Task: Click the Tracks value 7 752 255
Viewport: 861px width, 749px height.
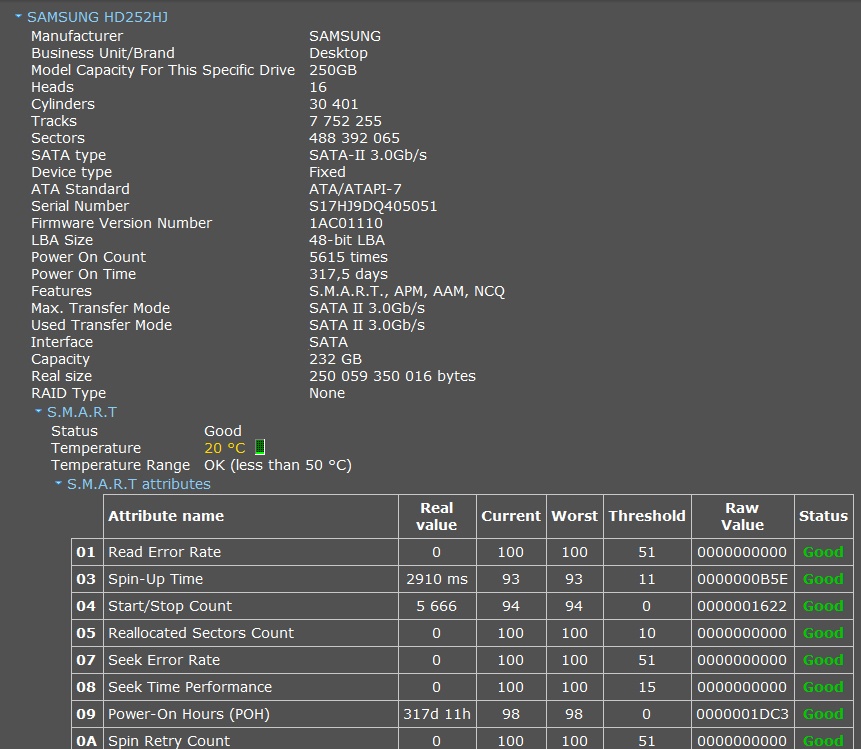Action: 345,121
